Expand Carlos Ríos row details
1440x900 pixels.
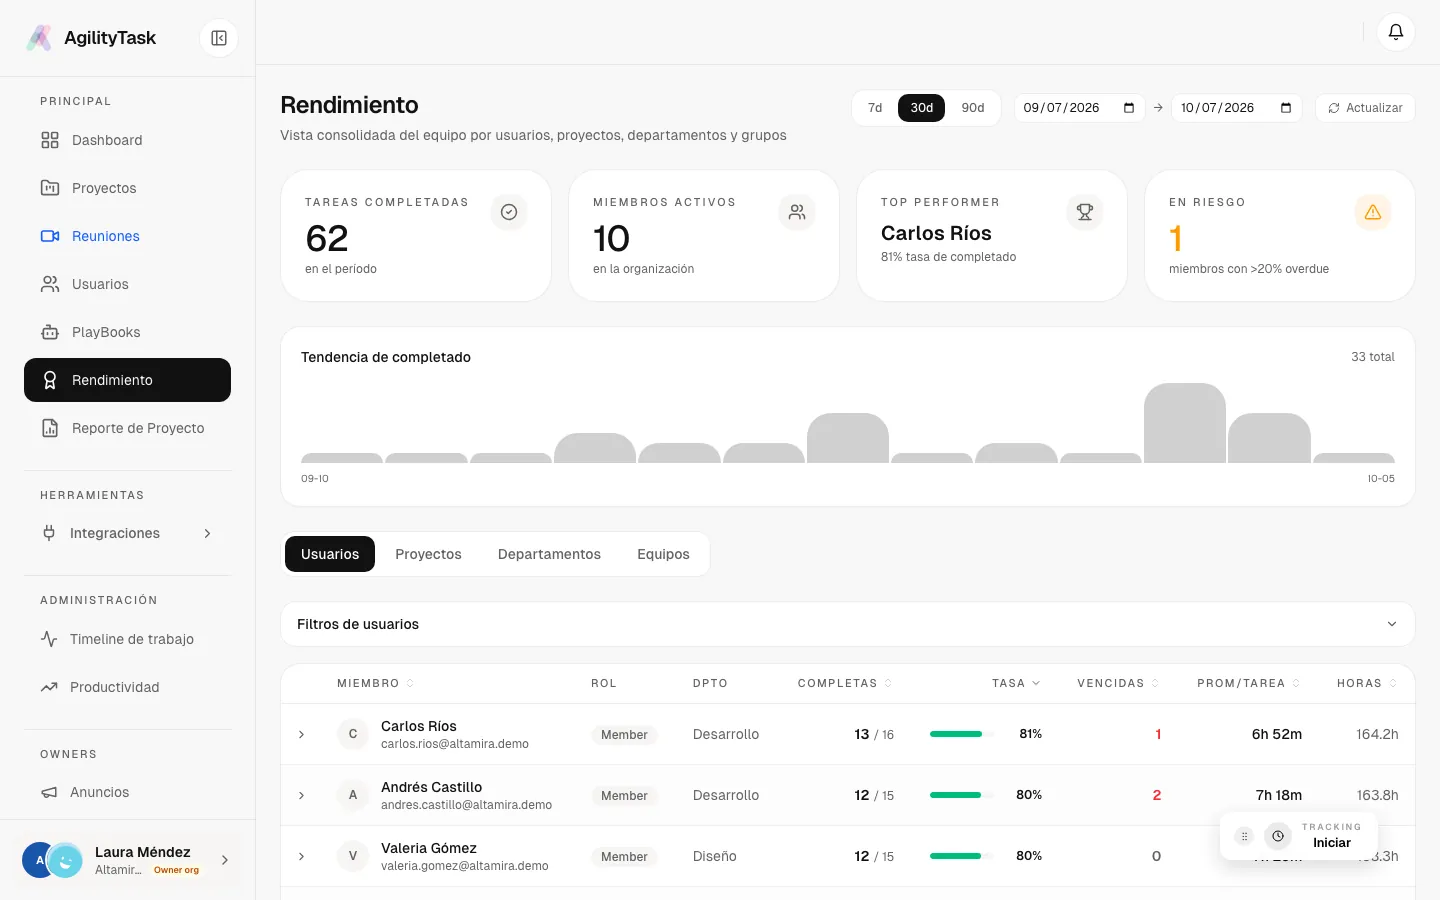click(x=301, y=735)
